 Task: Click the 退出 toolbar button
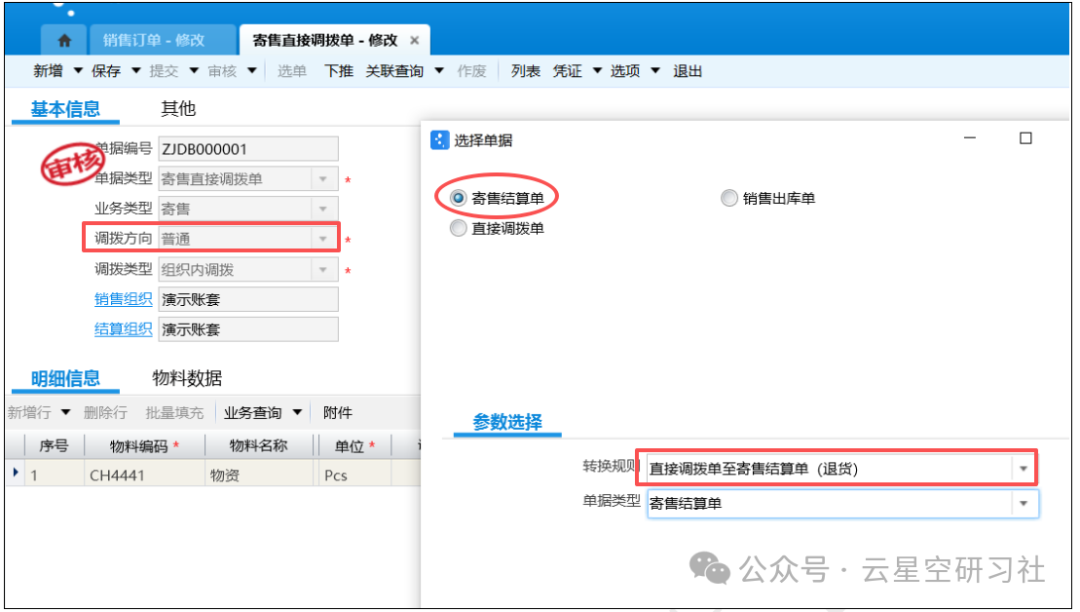(687, 71)
